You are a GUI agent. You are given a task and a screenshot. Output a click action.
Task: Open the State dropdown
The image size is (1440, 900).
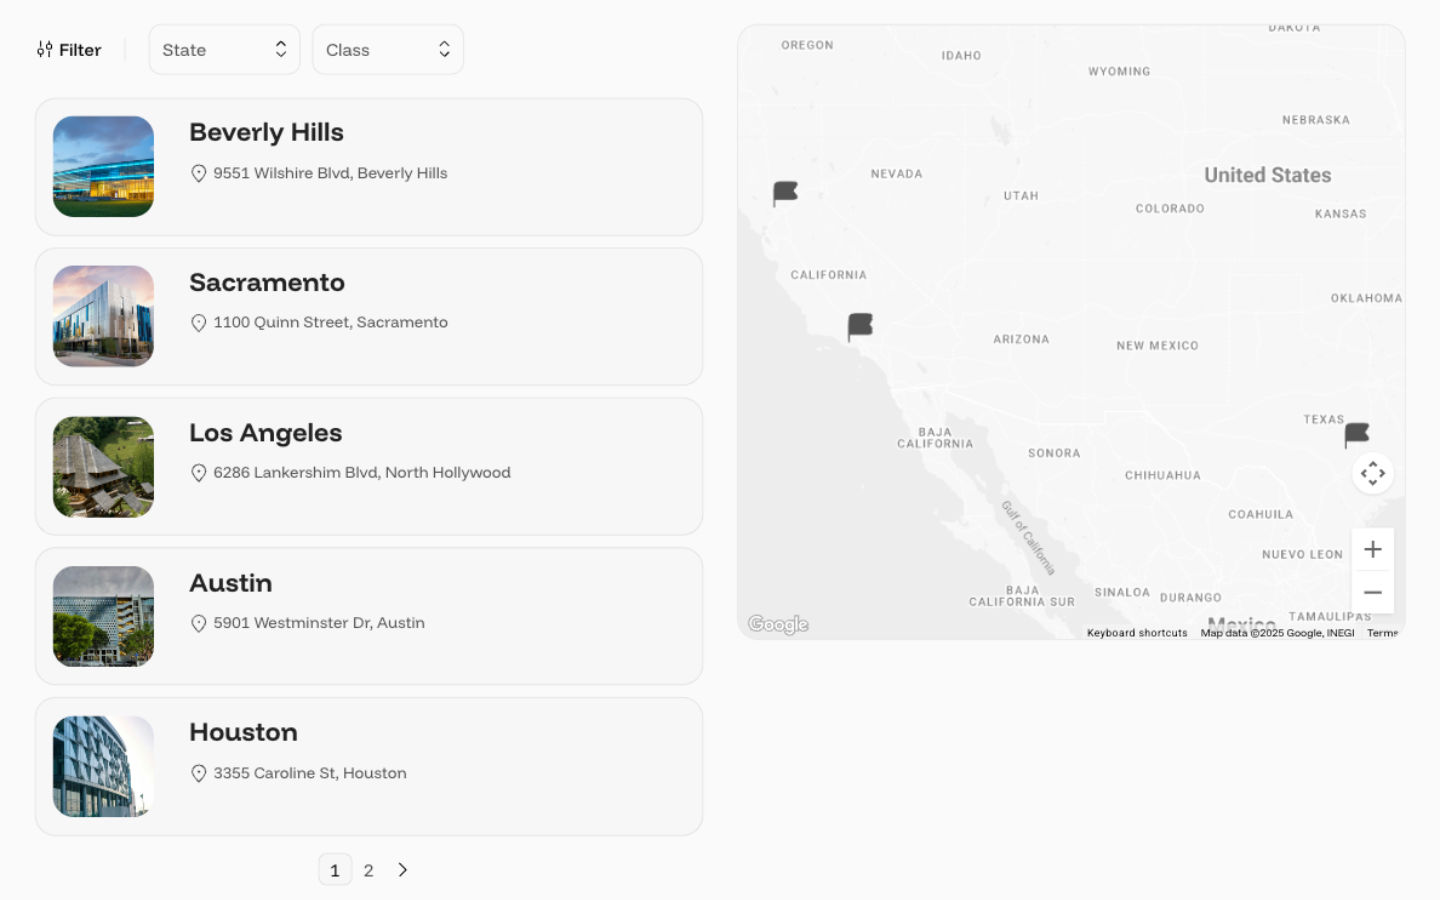224,50
